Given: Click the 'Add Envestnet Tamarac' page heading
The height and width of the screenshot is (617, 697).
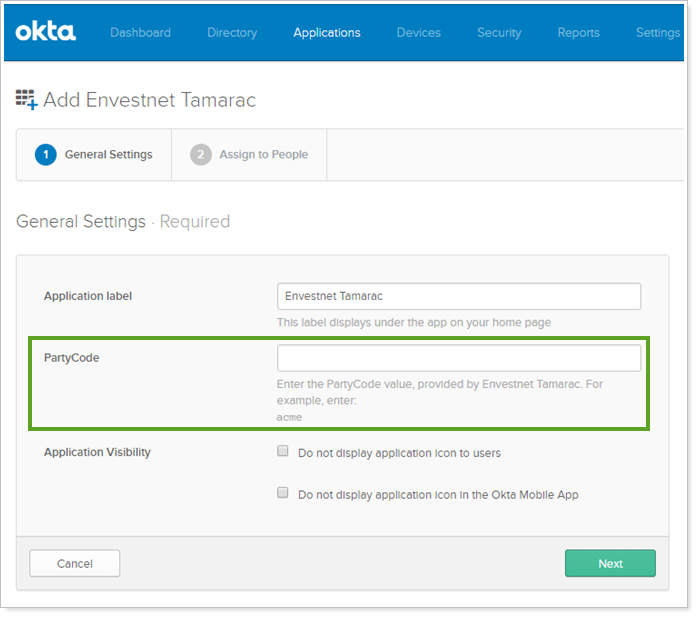Looking at the screenshot, I should click(150, 100).
